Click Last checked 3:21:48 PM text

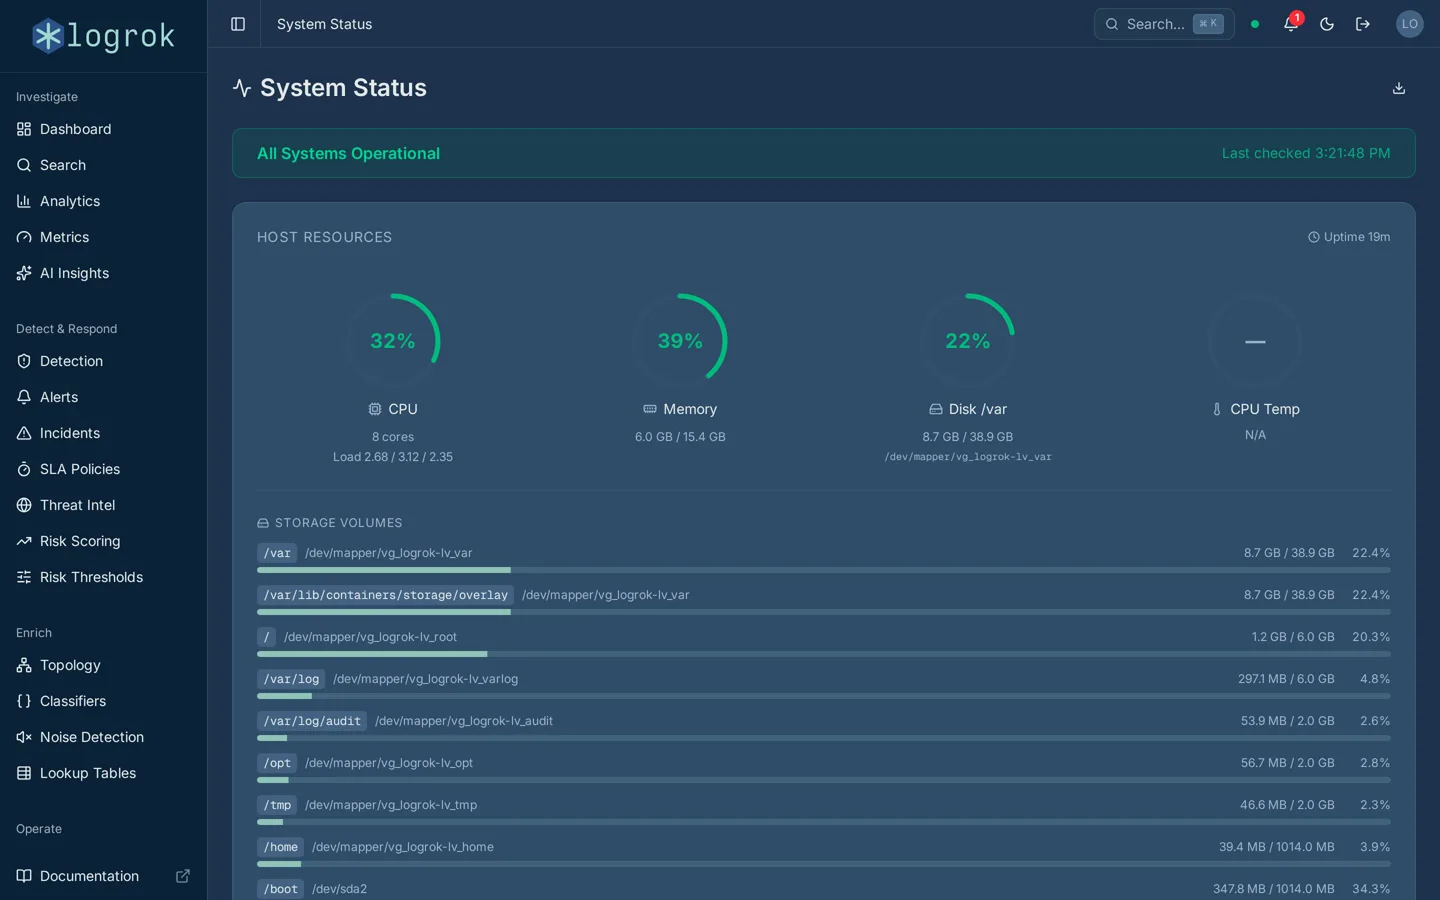click(1306, 153)
